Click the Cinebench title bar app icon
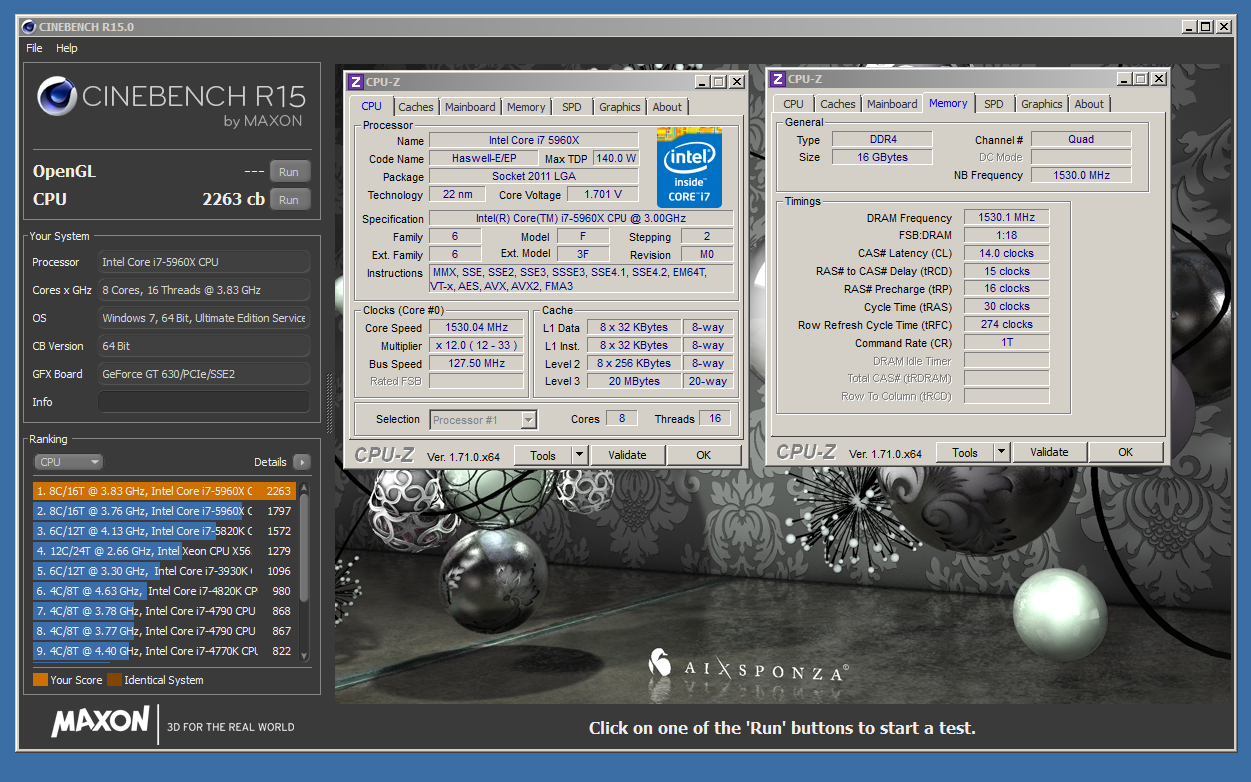 (x=29, y=27)
